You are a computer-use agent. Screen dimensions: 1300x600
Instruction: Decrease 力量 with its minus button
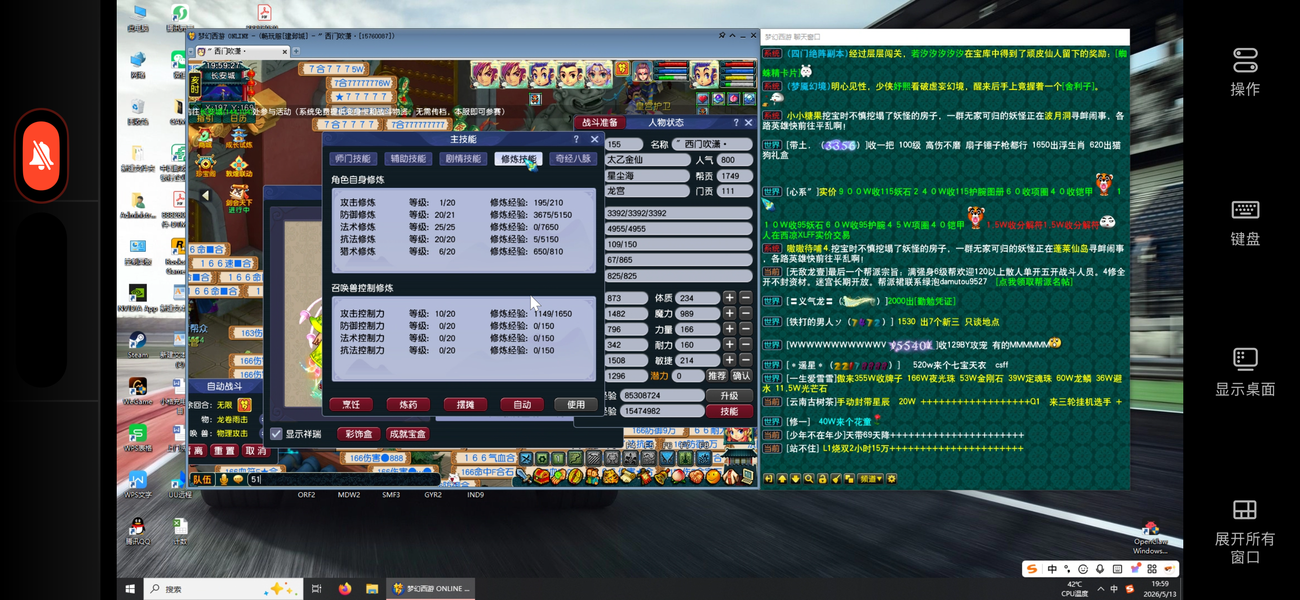[x=746, y=329]
